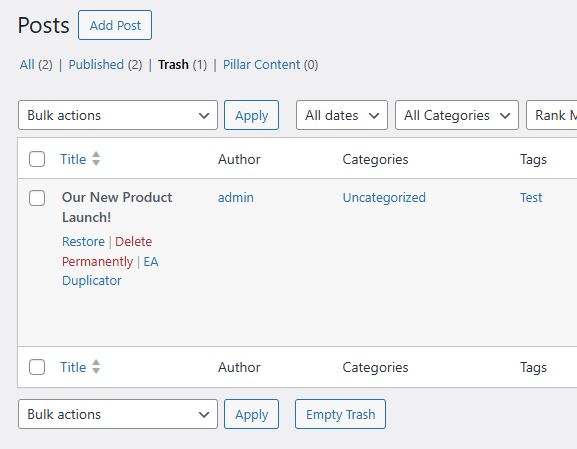Click Delete Permanently for the post
Image resolution: width=577 pixels, height=449 pixels.
pyautogui.click(x=107, y=251)
